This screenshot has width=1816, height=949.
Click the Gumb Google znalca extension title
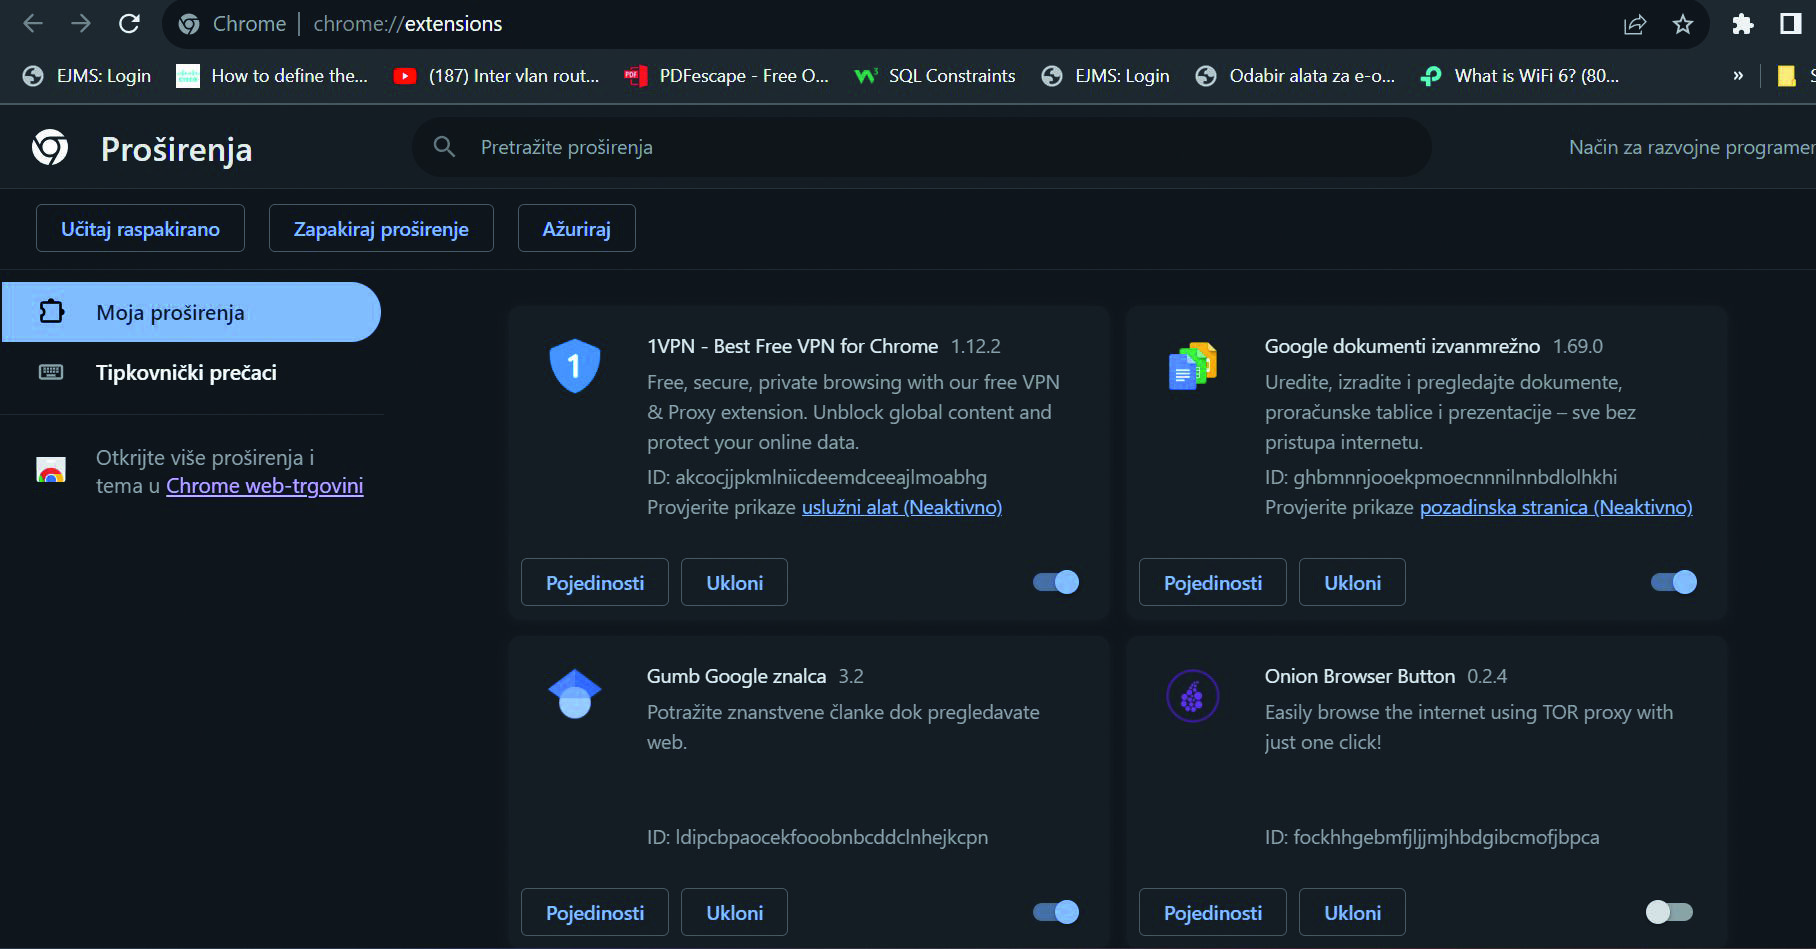pos(736,676)
